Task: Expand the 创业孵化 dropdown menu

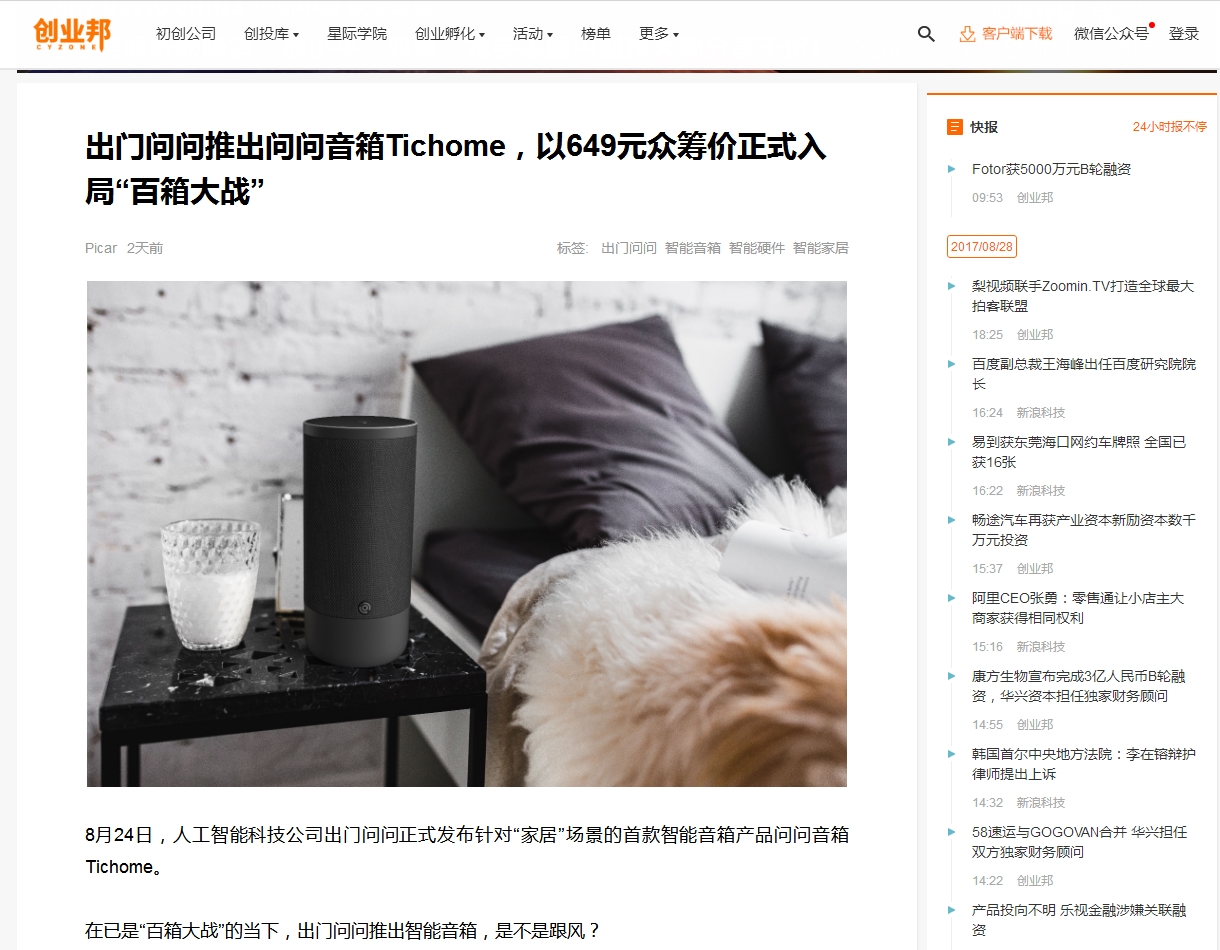Action: (x=450, y=34)
